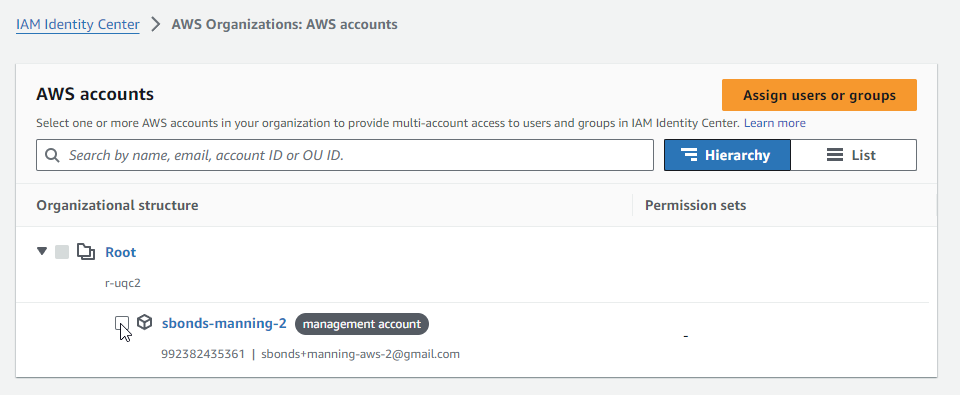The width and height of the screenshot is (960, 395).
Task: Open the Root link
Action: click(x=121, y=252)
